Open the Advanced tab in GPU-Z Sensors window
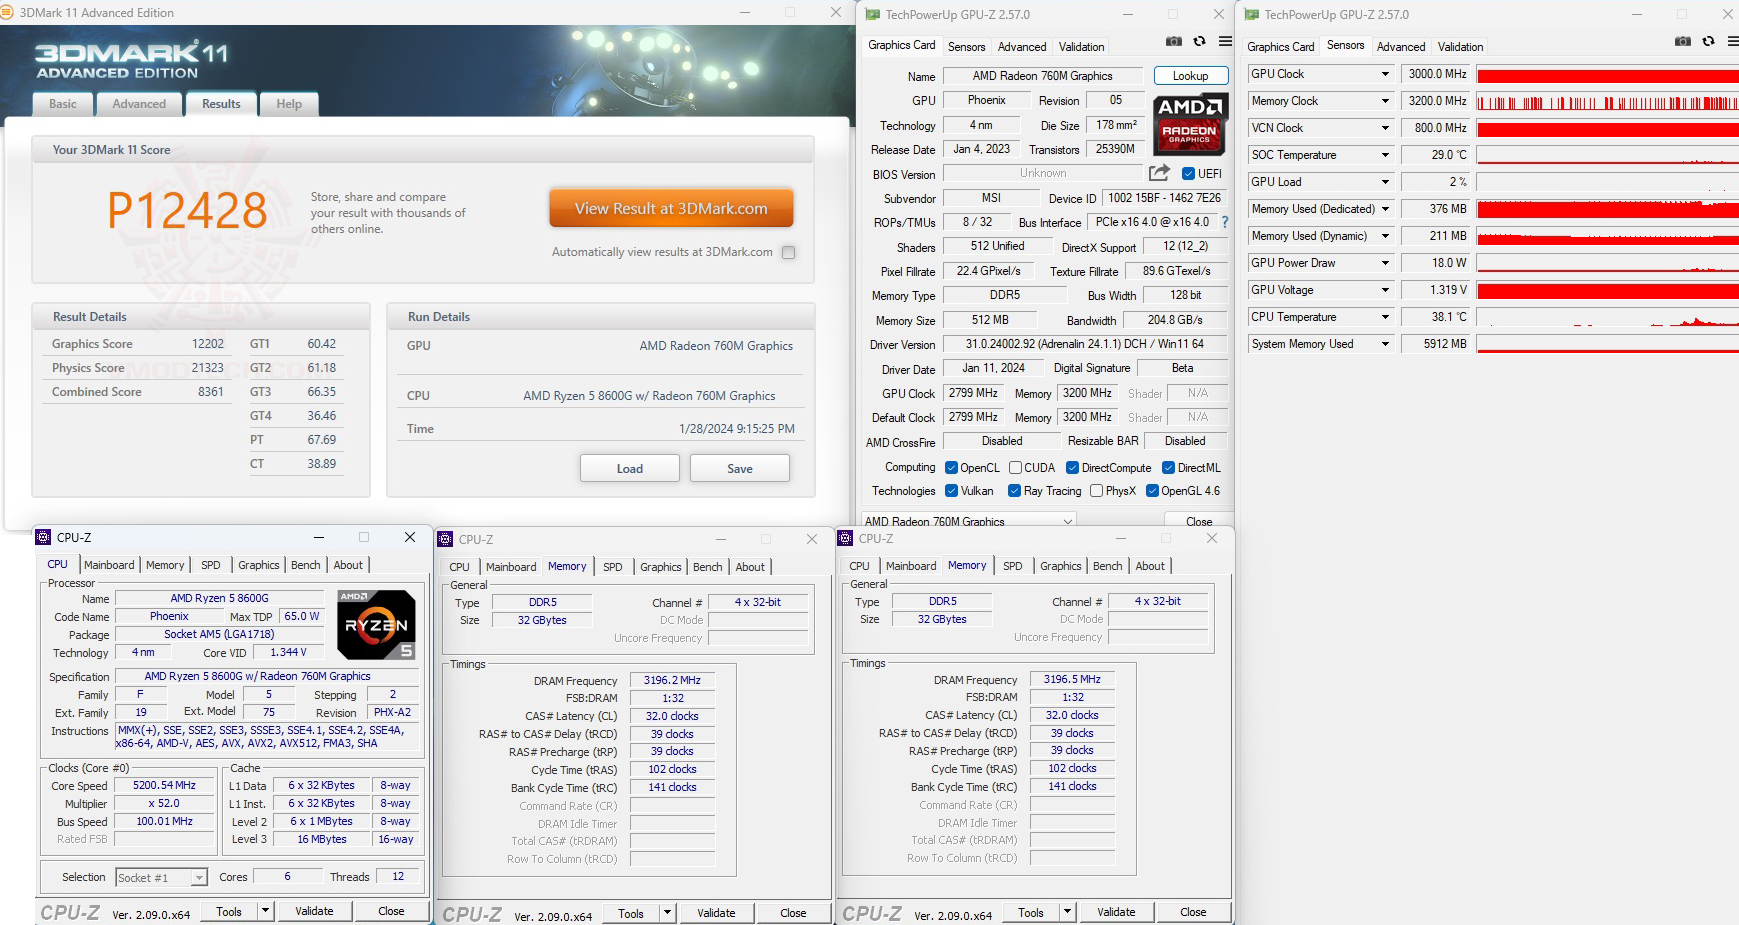Viewport: 1739px width, 925px height. (x=1401, y=47)
